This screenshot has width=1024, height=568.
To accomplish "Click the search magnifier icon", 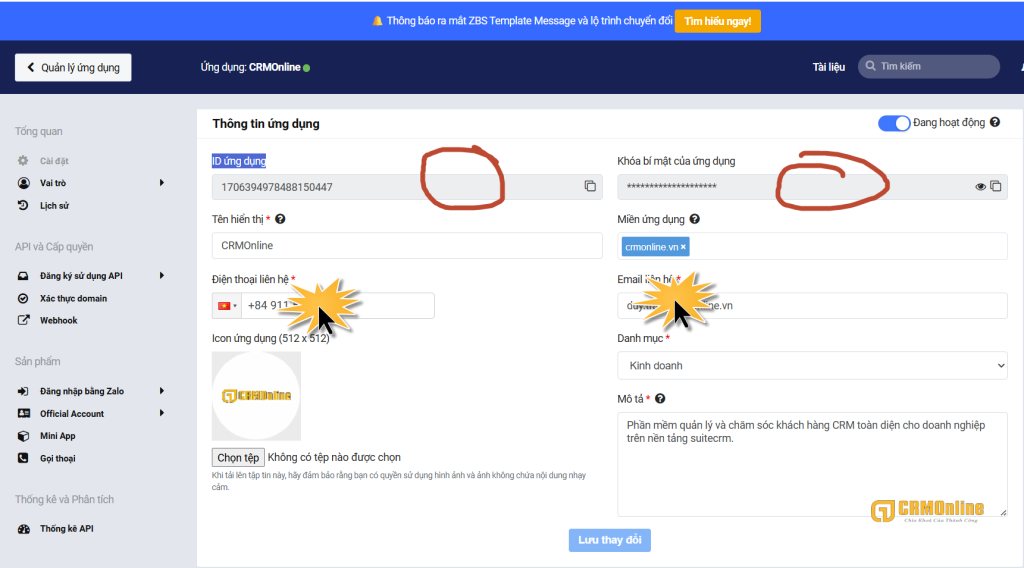I will [x=871, y=66].
